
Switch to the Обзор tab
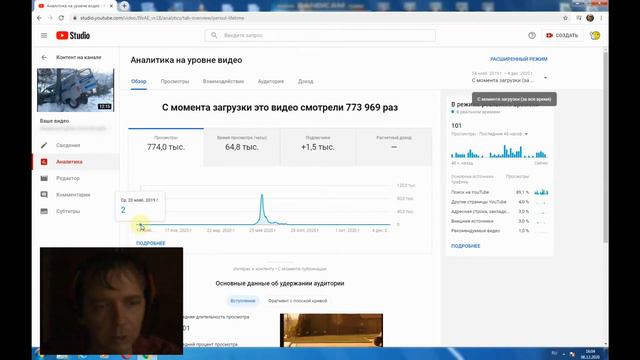pos(139,81)
